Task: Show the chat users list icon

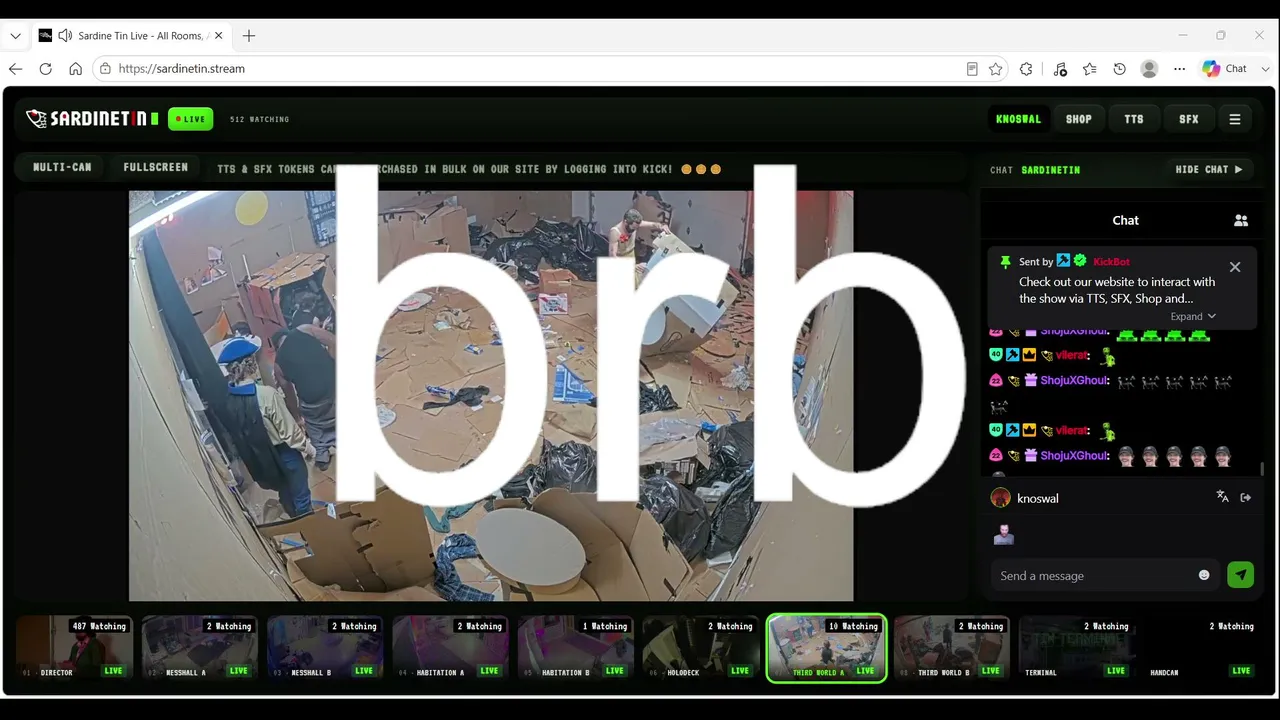Action: coord(1241,220)
